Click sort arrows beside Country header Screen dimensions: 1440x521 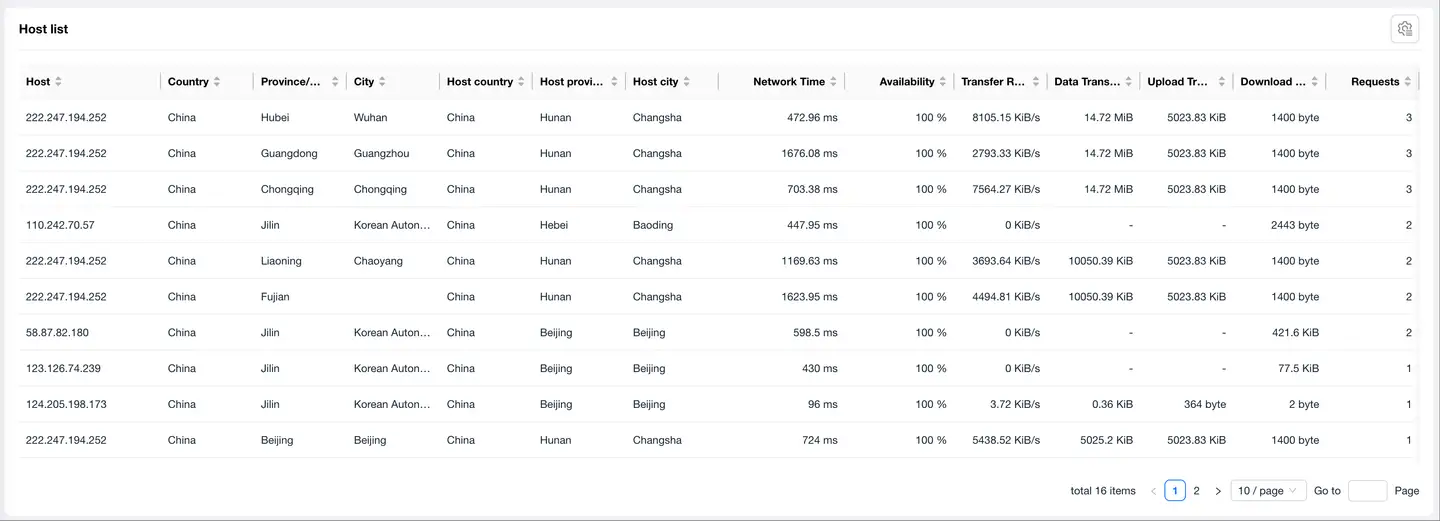tap(217, 82)
